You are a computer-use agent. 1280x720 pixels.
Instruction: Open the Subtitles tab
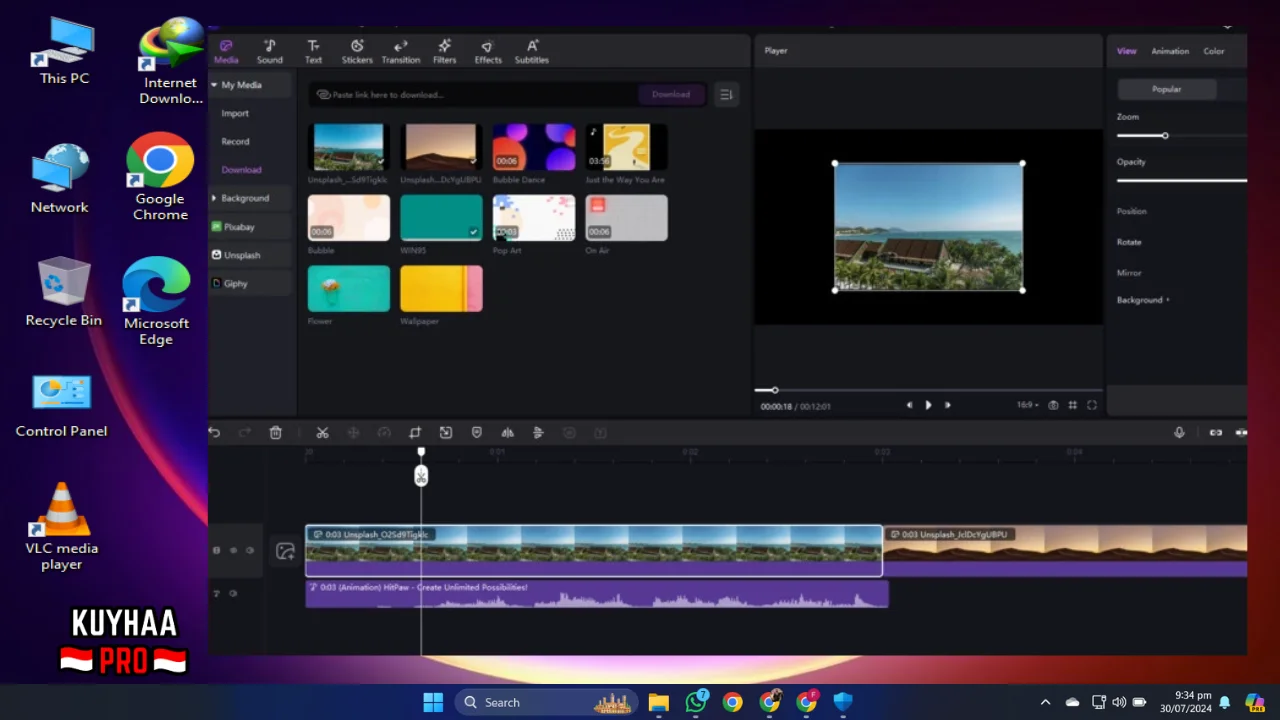click(531, 51)
